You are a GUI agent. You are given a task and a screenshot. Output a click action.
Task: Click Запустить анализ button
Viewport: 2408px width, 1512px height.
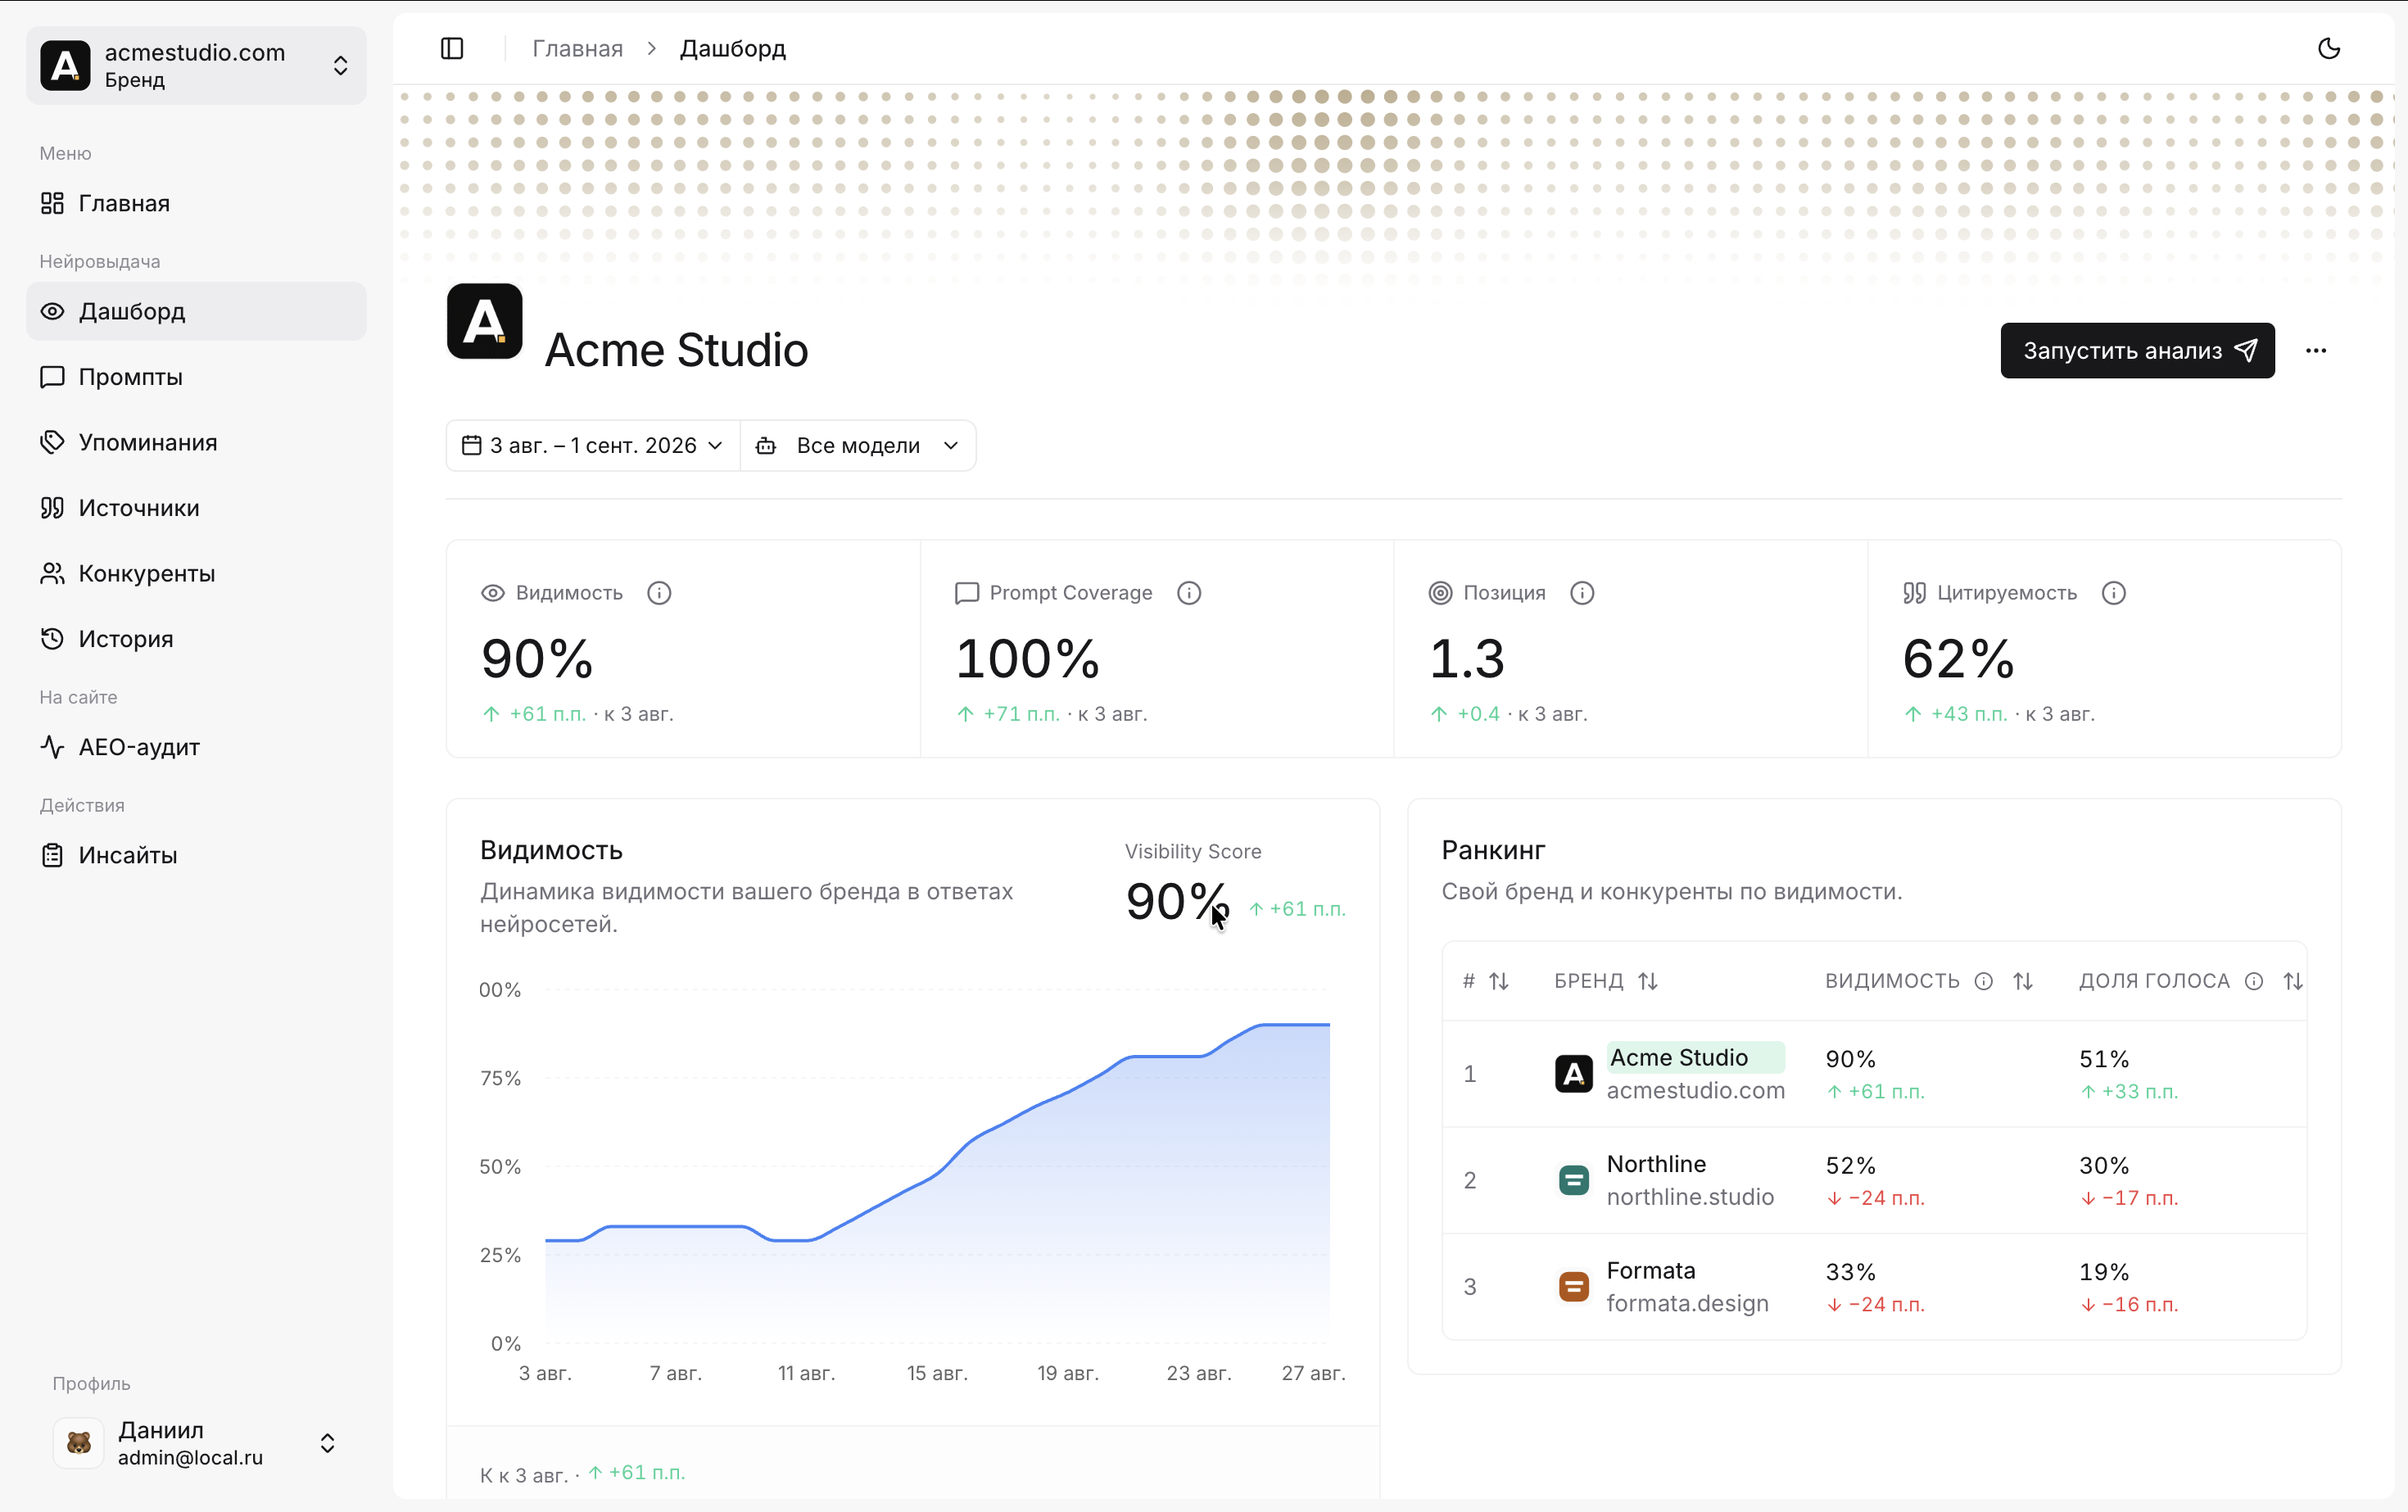click(2137, 351)
